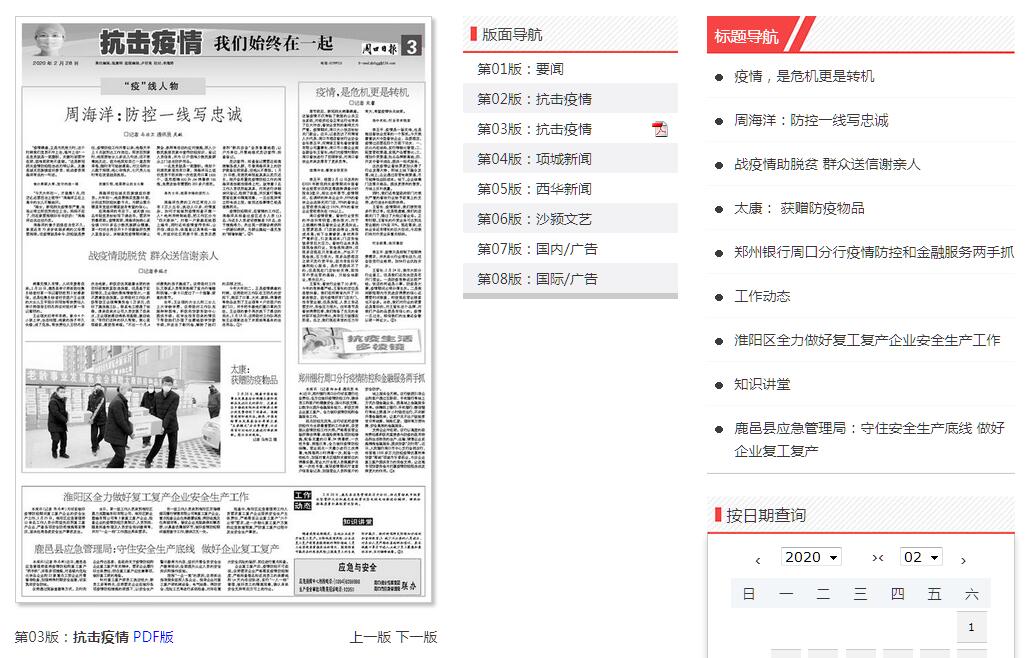Go to 第01版：要闻 in page navigation
The width and height of the screenshot is (1030, 658).
pyautogui.click(x=520, y=69)
